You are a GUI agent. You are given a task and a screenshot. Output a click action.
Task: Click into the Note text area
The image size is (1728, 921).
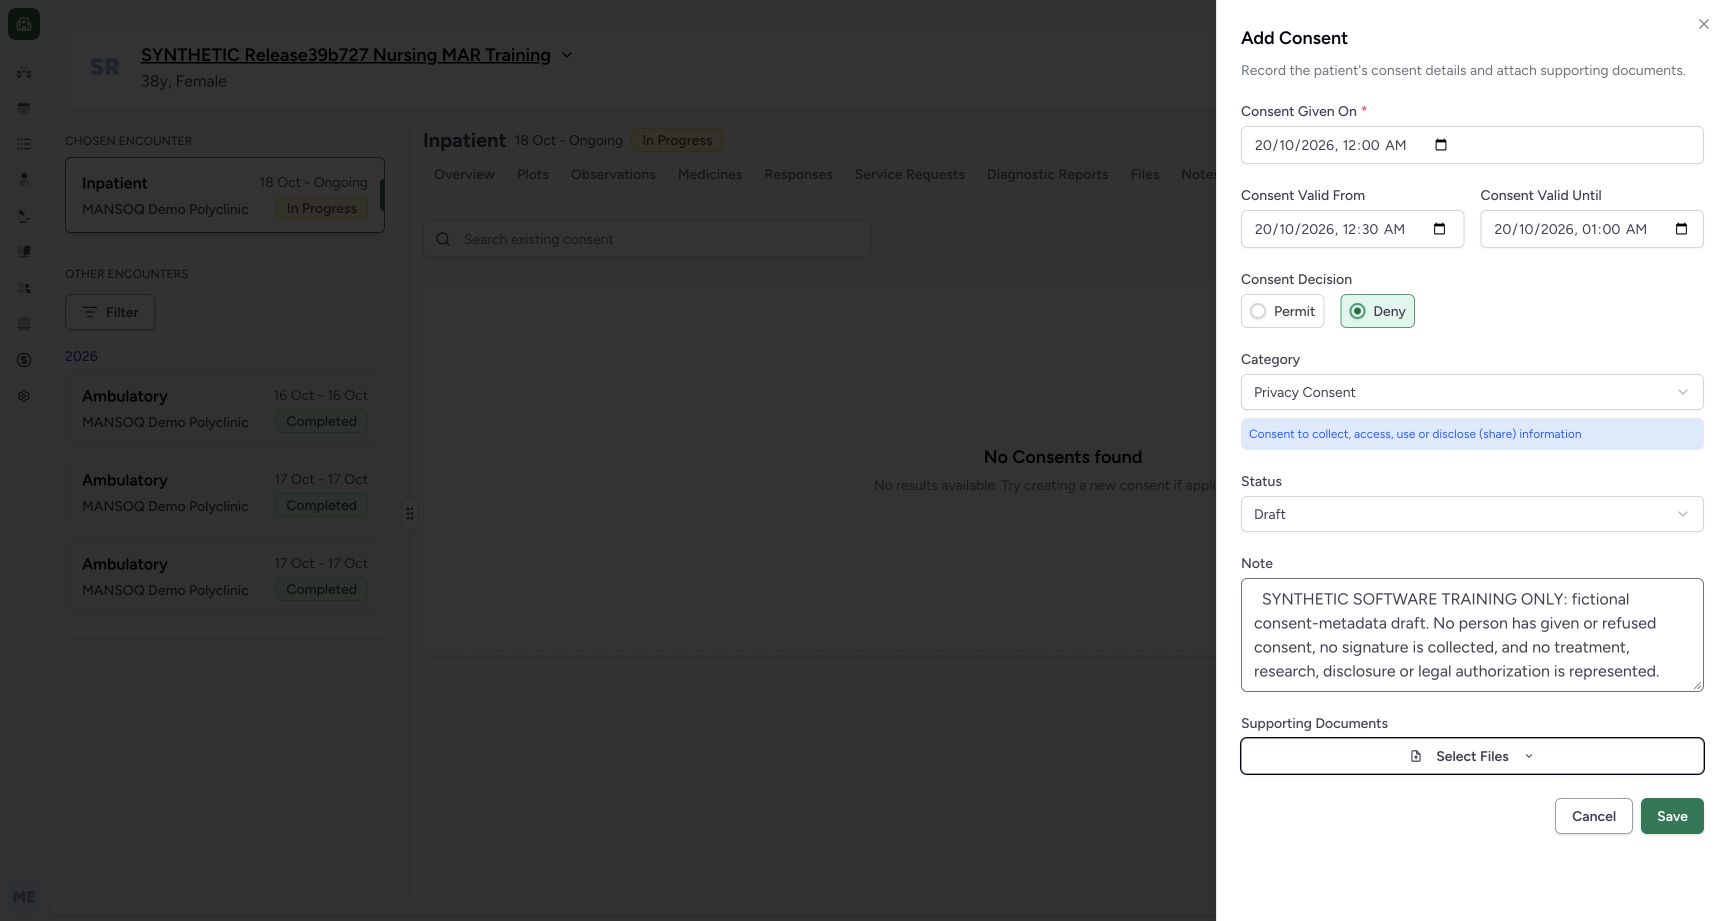click(x=1472, y=635)
